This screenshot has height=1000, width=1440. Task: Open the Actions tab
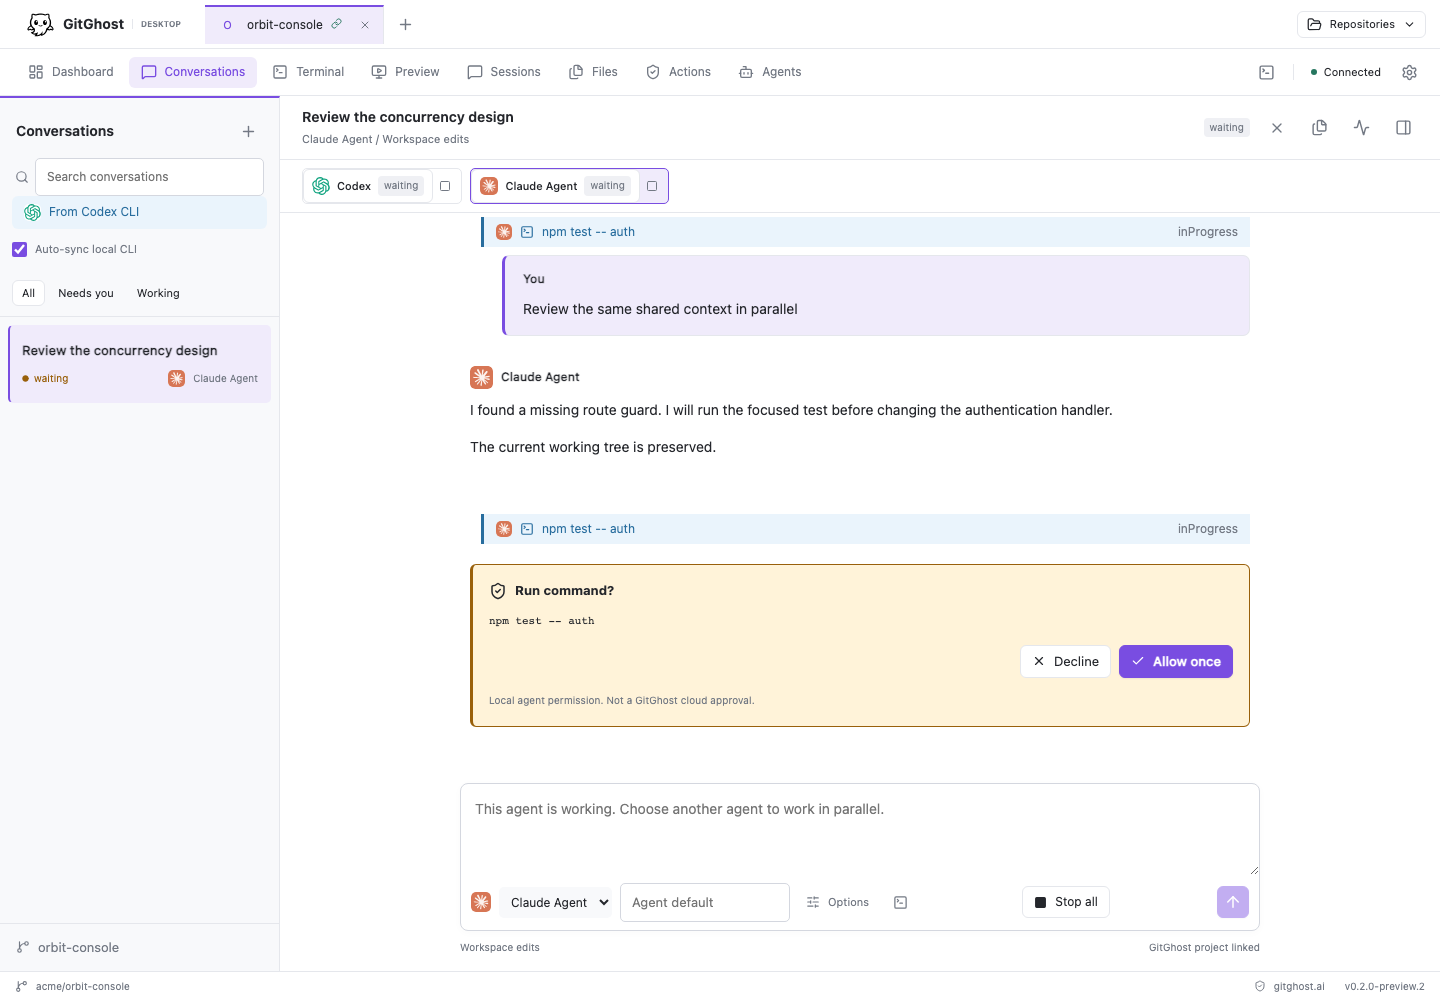678,72
